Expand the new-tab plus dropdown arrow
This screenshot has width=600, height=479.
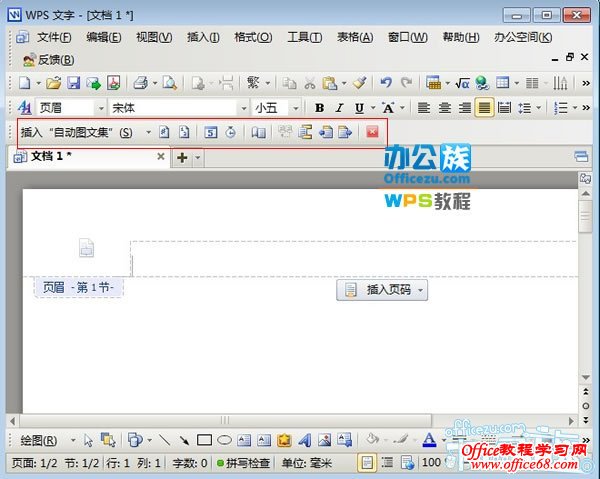pyautogui.click(x=198, y=157)
